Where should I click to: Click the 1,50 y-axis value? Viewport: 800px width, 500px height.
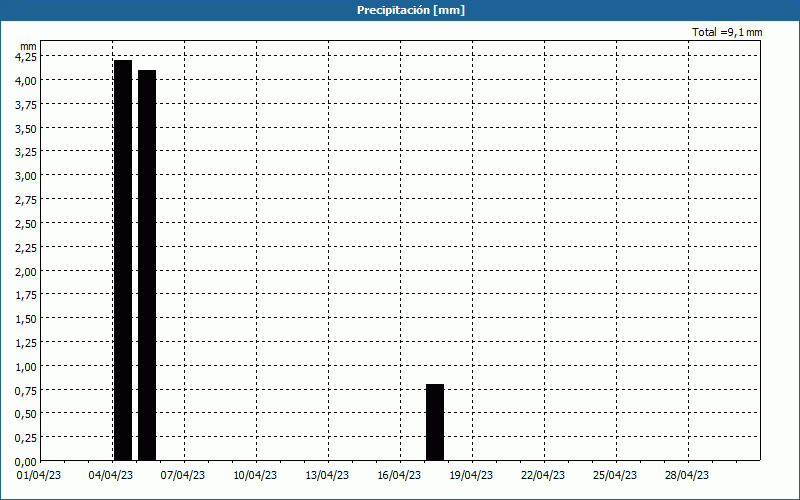(x=26, y=319)
